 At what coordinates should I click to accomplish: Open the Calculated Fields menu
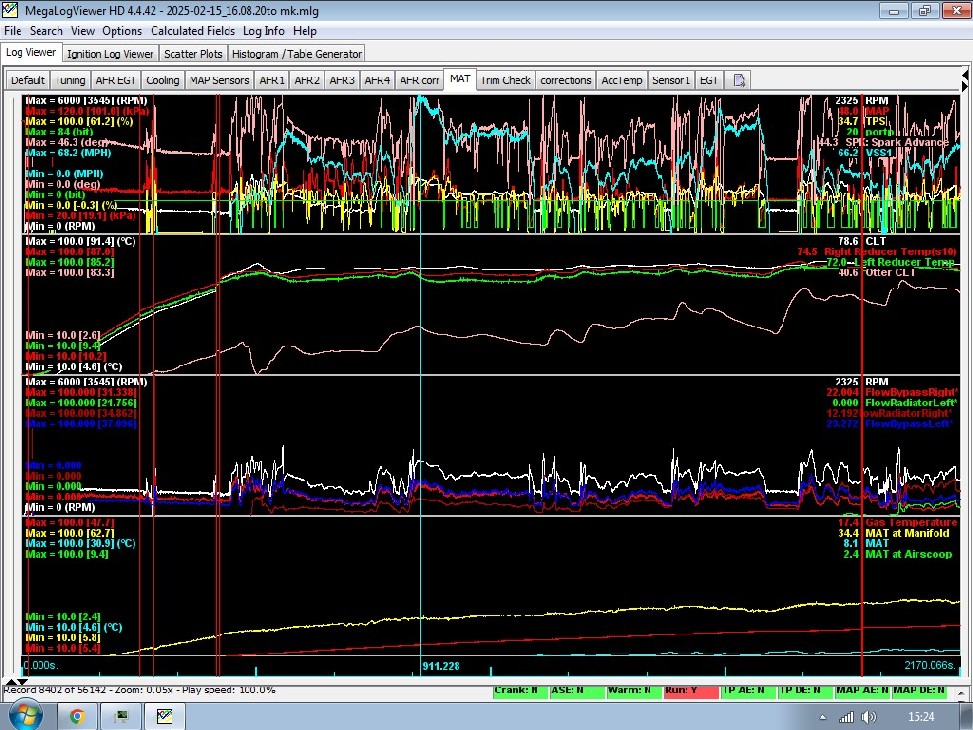point(193,31)
